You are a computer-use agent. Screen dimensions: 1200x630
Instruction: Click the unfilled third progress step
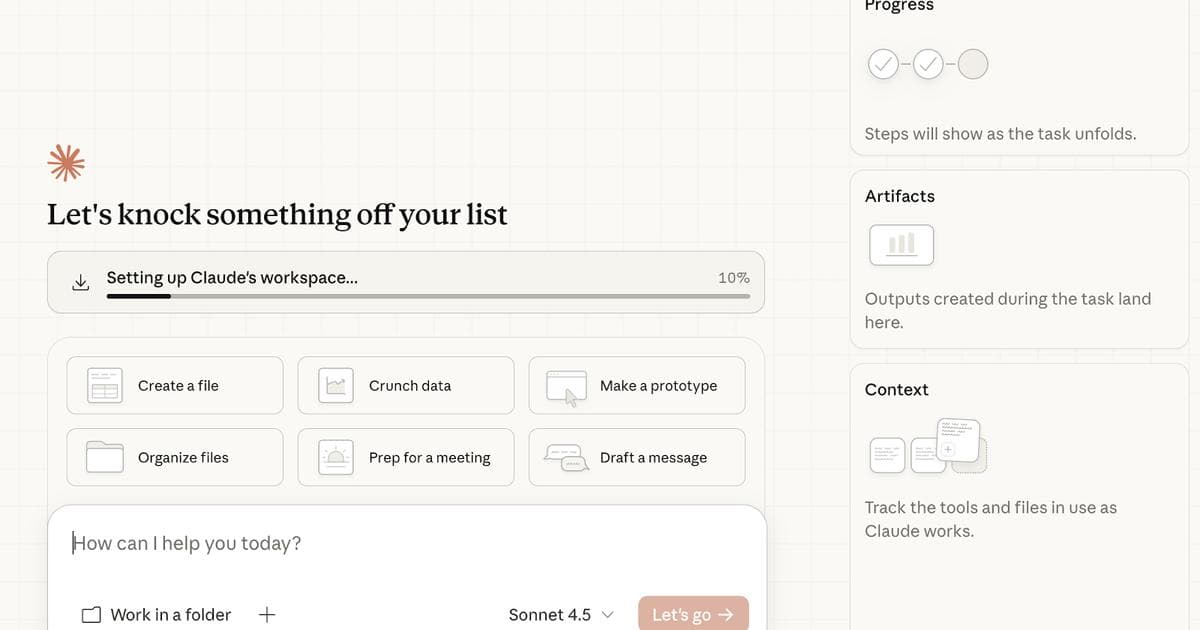[x=972, y=63]
